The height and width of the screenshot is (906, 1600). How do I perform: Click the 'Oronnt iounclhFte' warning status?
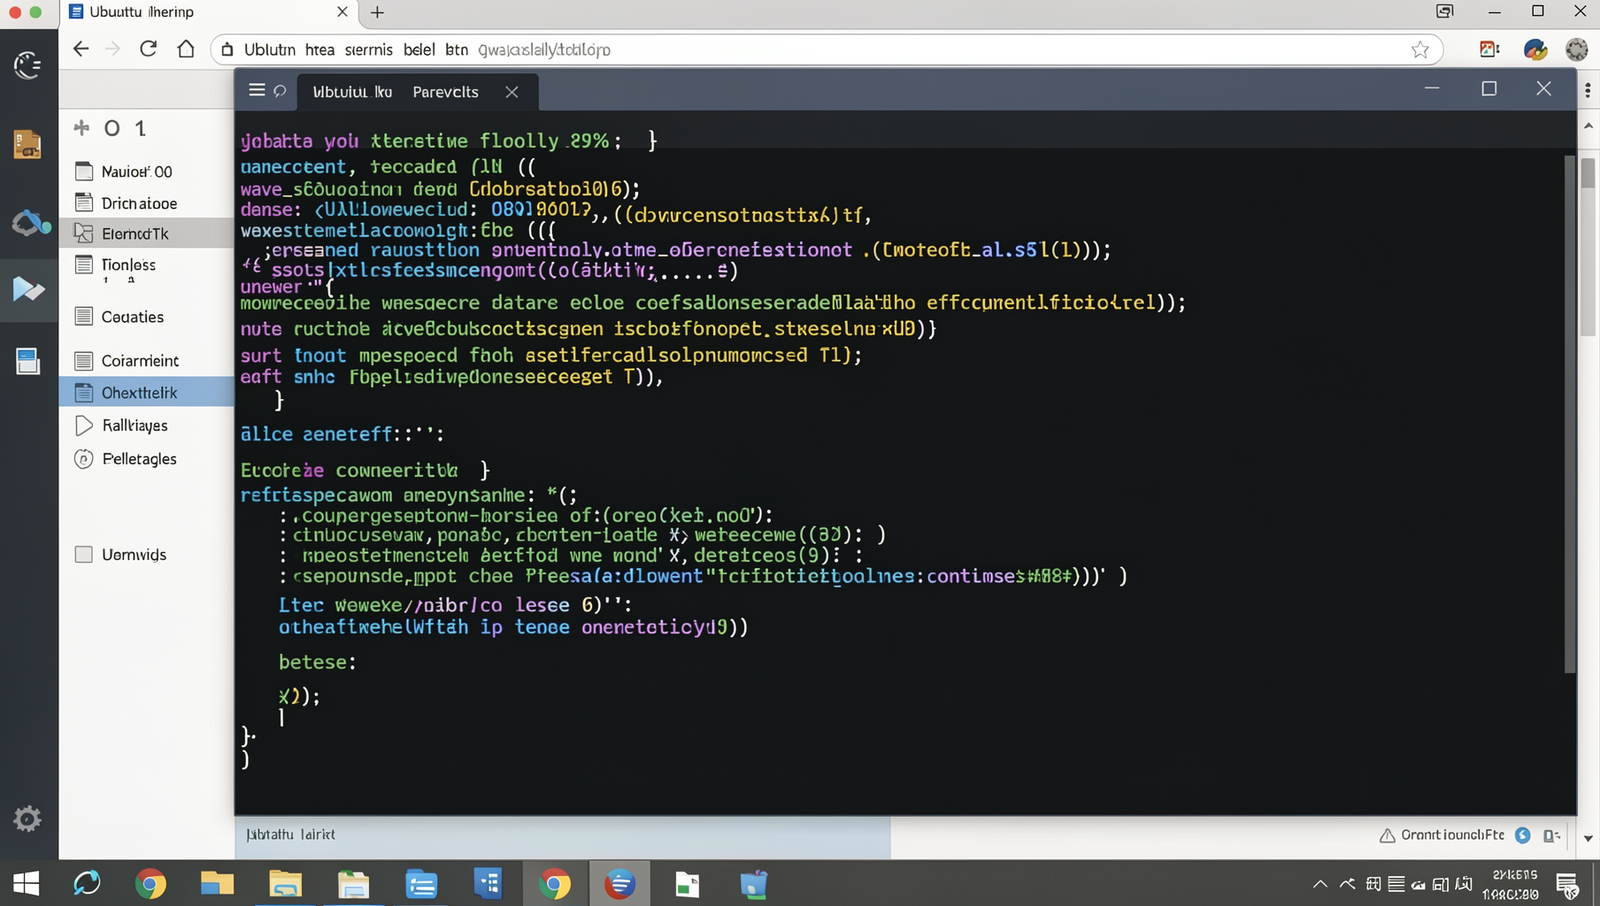[x=1442, y=835]
